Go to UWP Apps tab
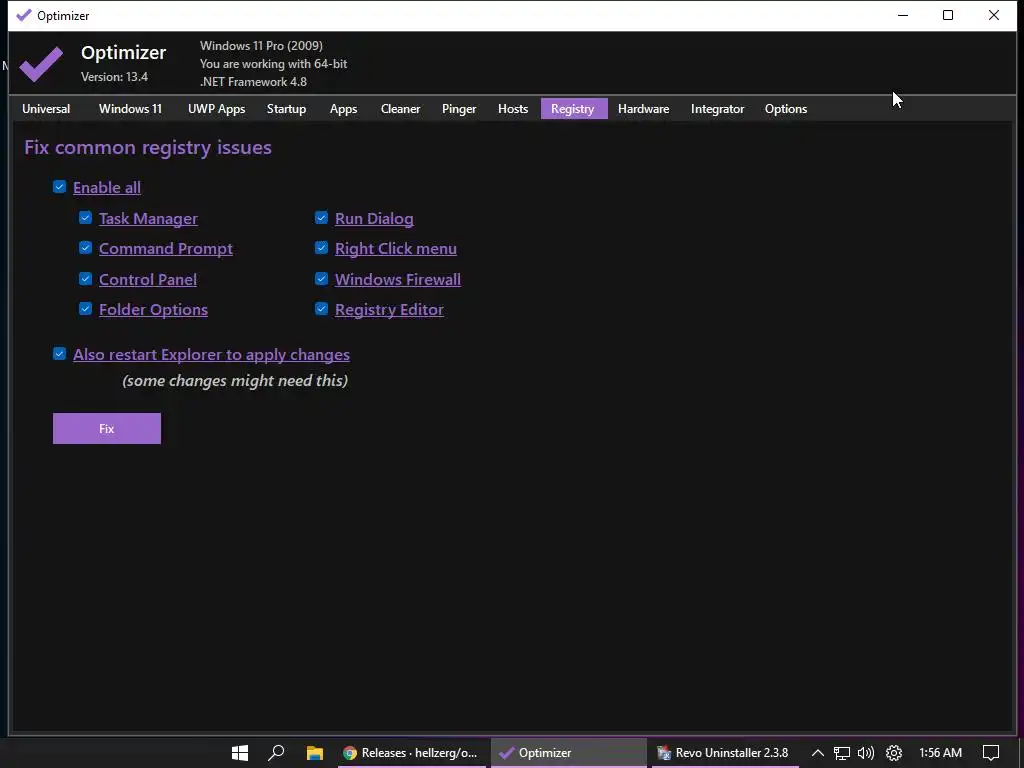The image size is (1024, 768). [x=216, y=109]
